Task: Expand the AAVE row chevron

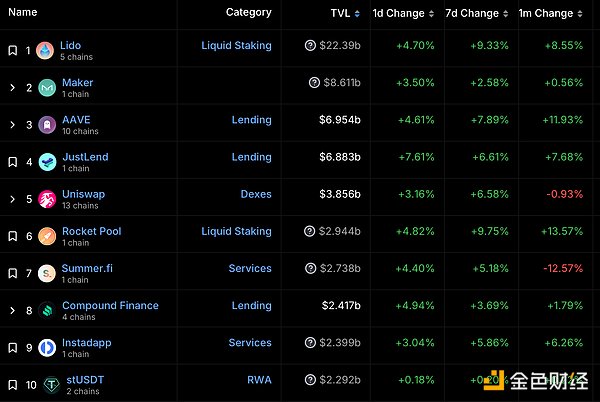Action: pyautogui.click(x=12, y=125)
